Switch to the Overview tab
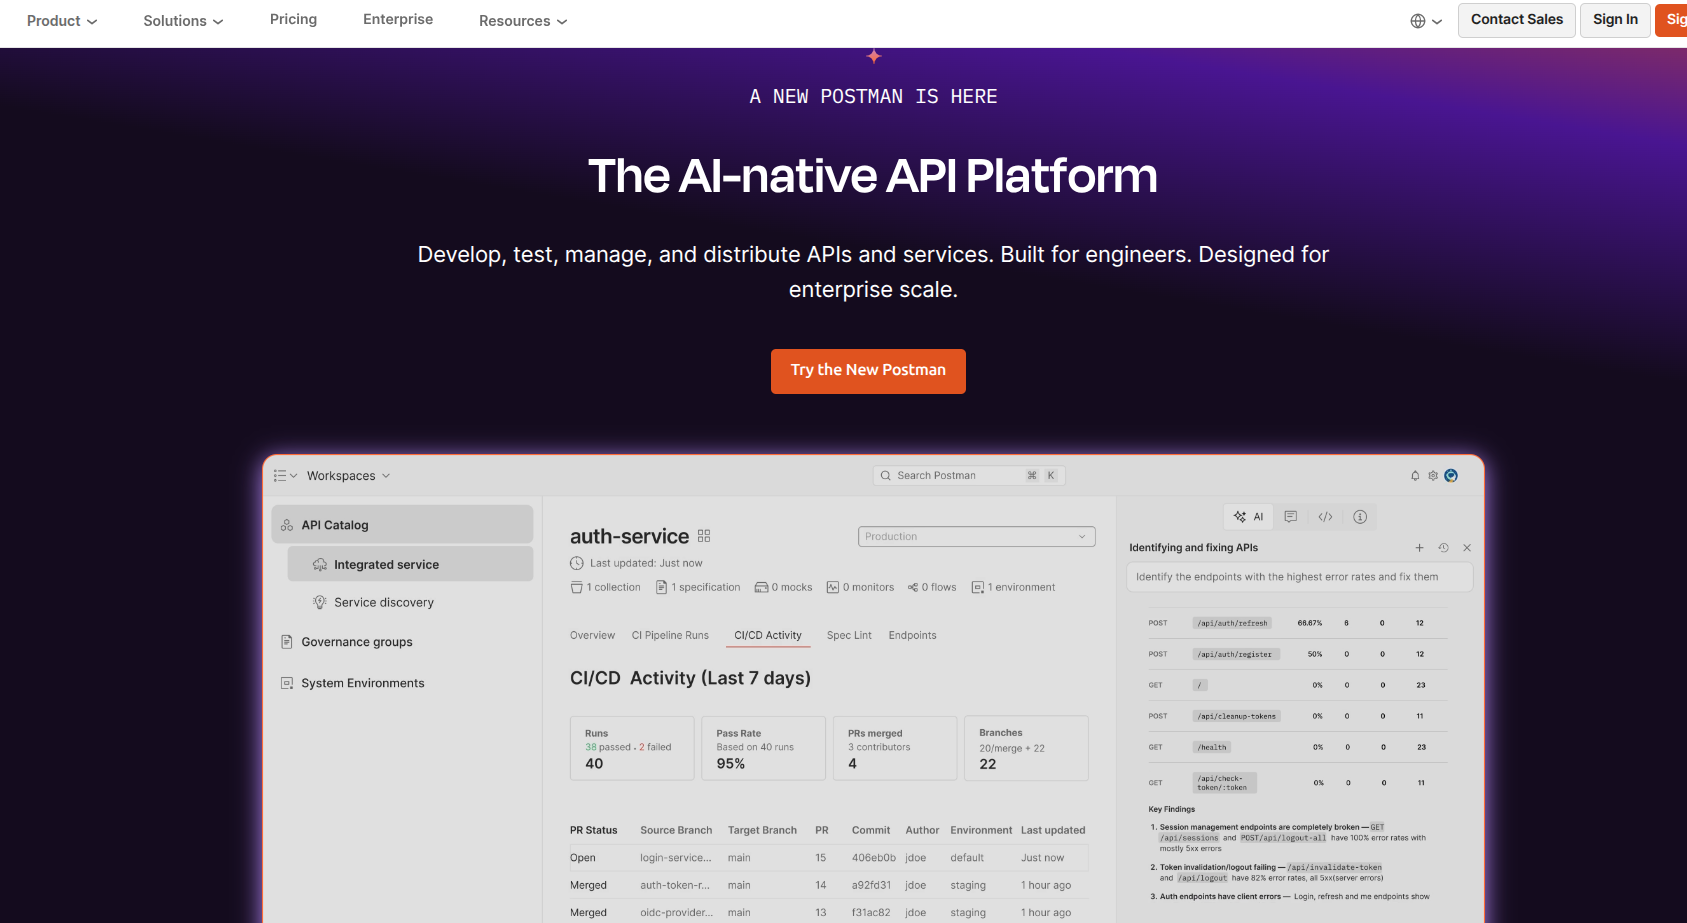This screenshot has width=1687, height=923. pyautogui.click(x=592, y=635)
